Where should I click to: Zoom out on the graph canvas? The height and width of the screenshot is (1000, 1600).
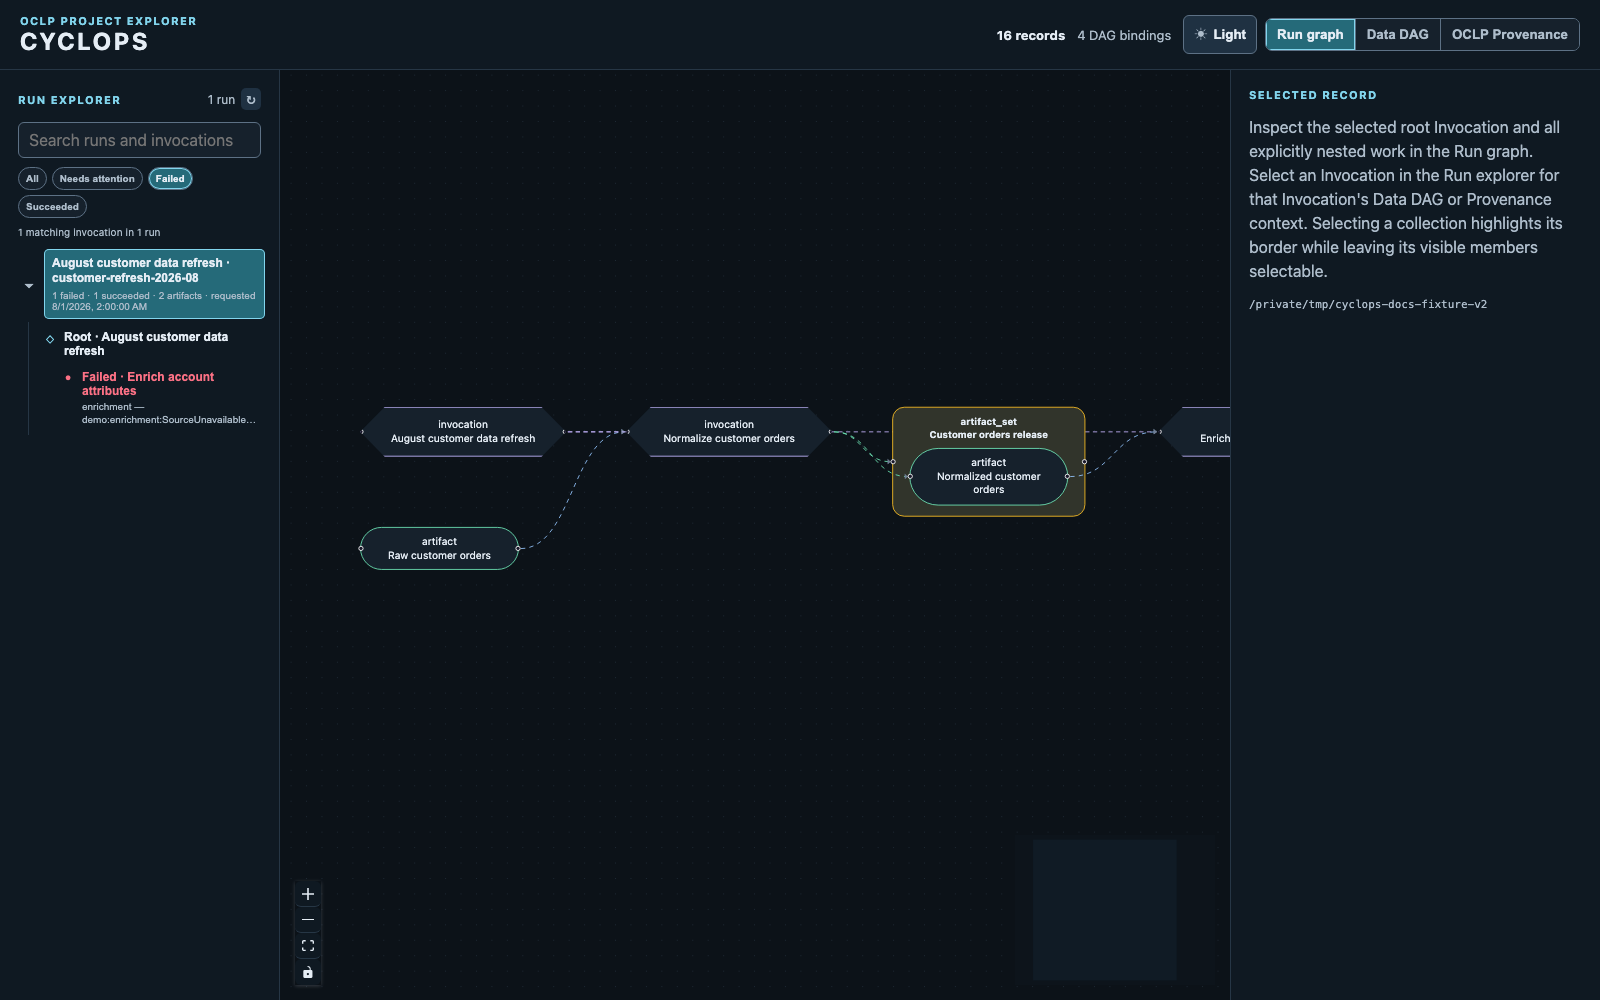[x=308, y=920]
